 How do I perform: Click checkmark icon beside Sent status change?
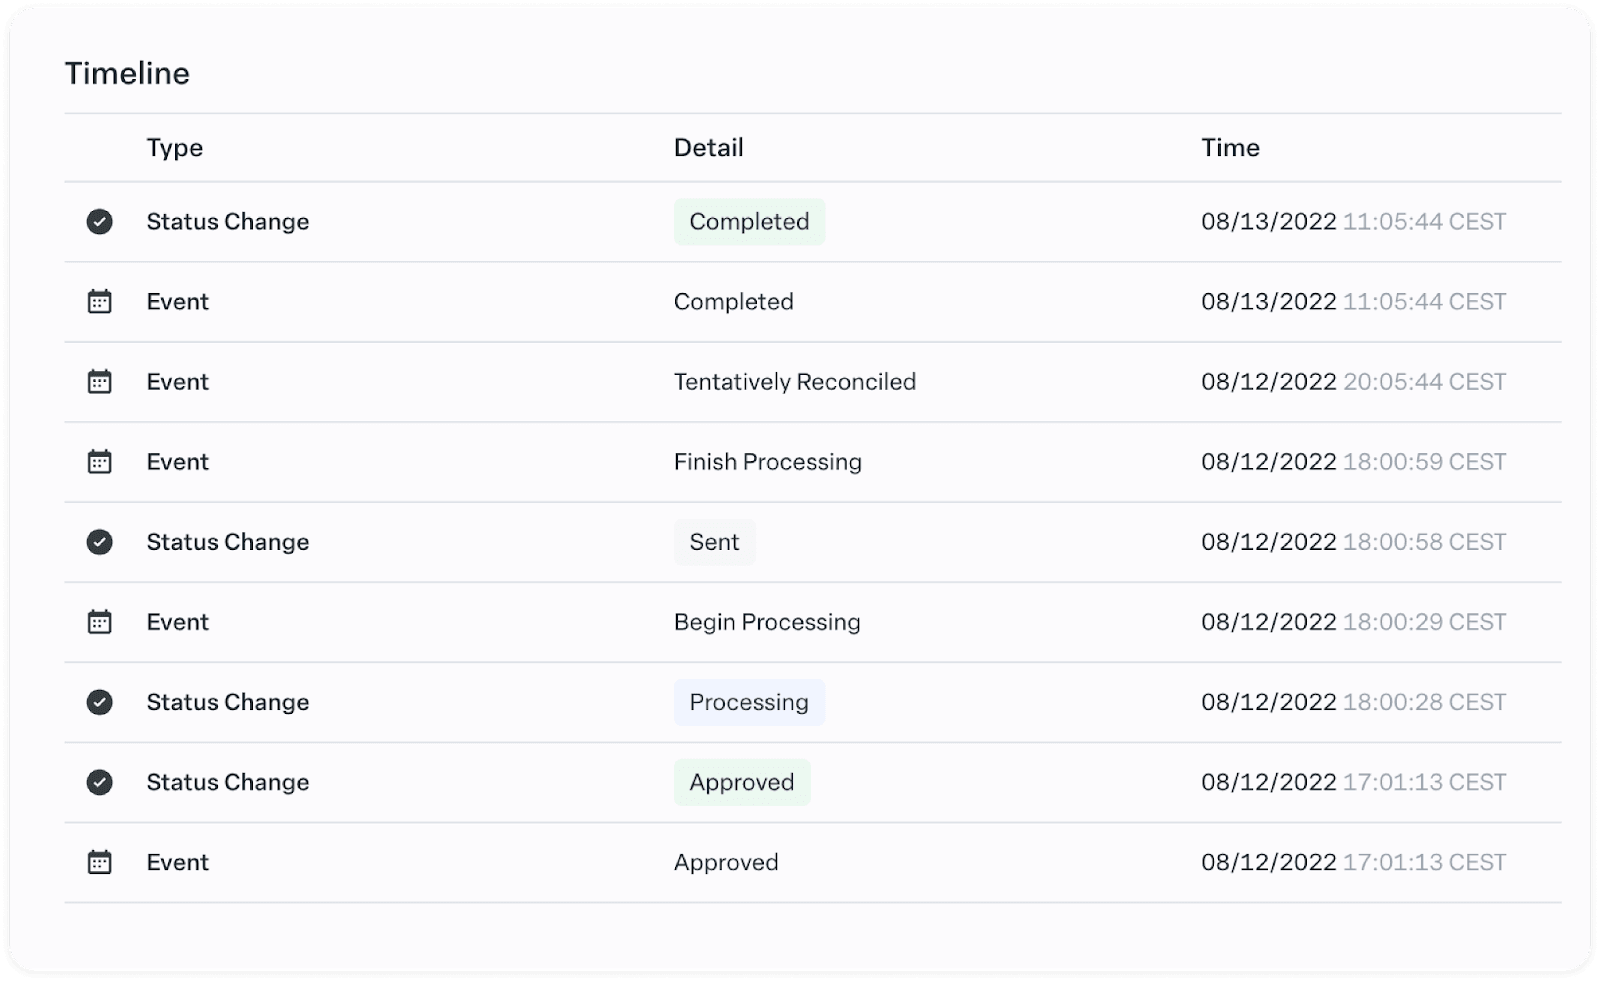99,542
